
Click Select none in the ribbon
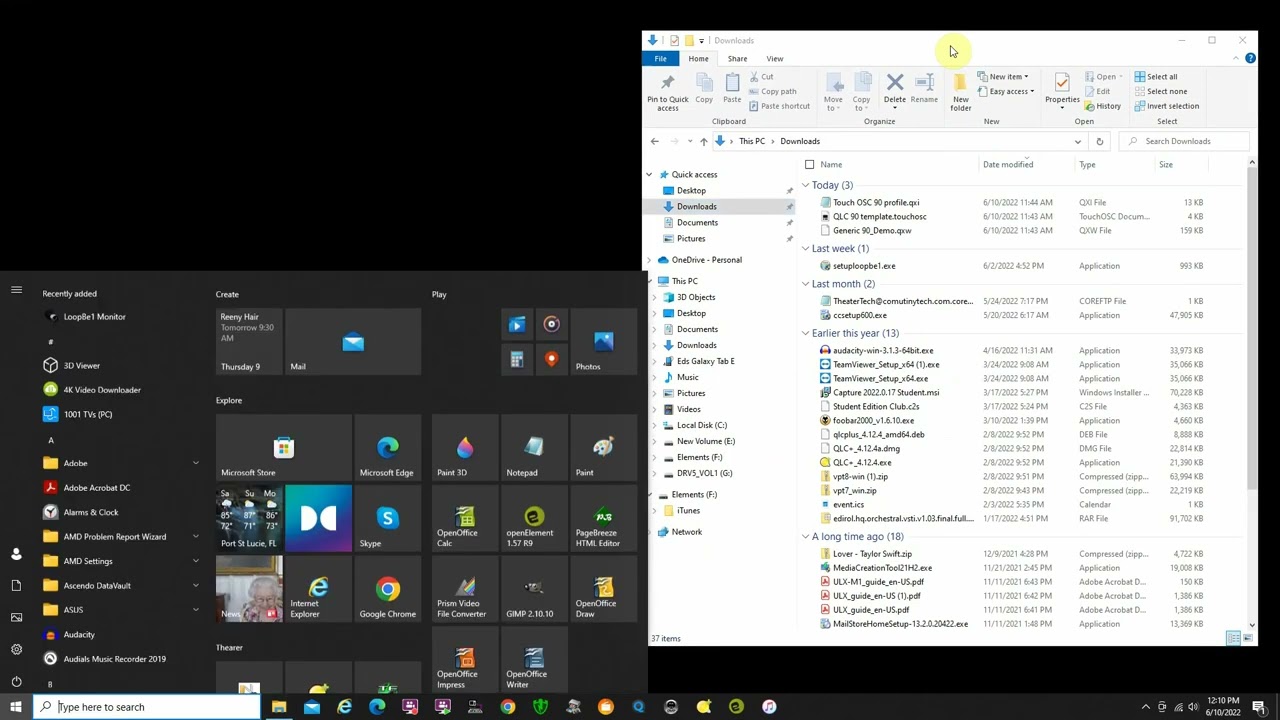1161,91
